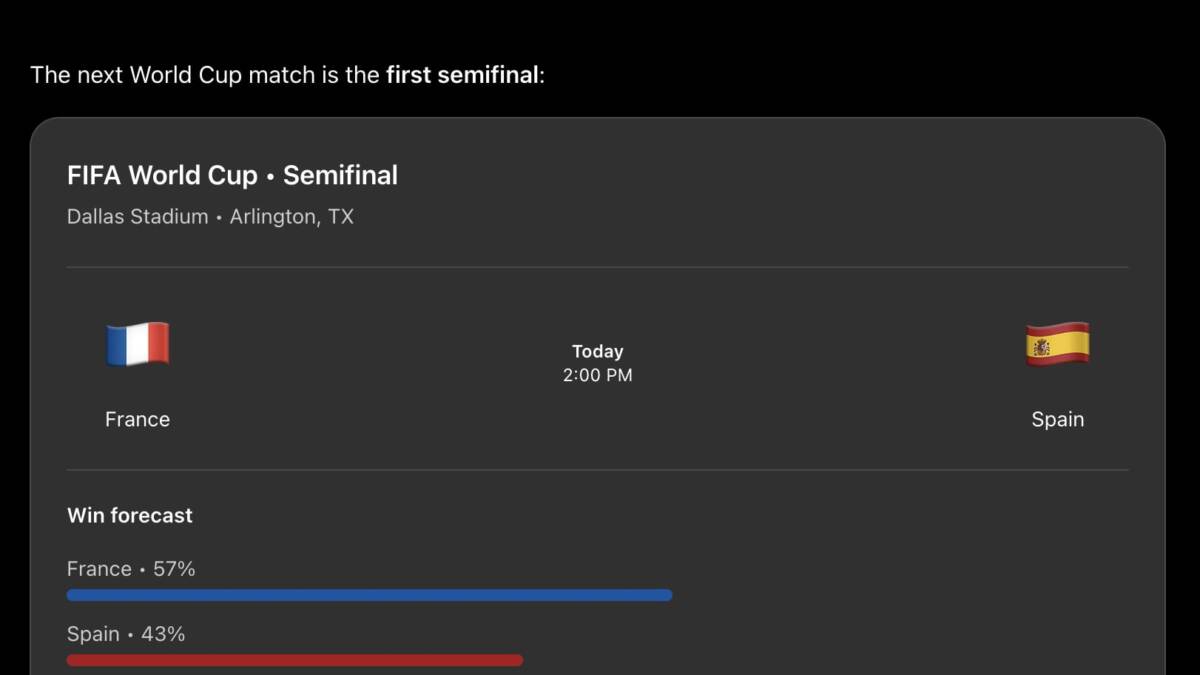Click the 2:00 PM kickoff time
Image resolution: width=1200 pixels, height=675 pixels.
(598, 375)
